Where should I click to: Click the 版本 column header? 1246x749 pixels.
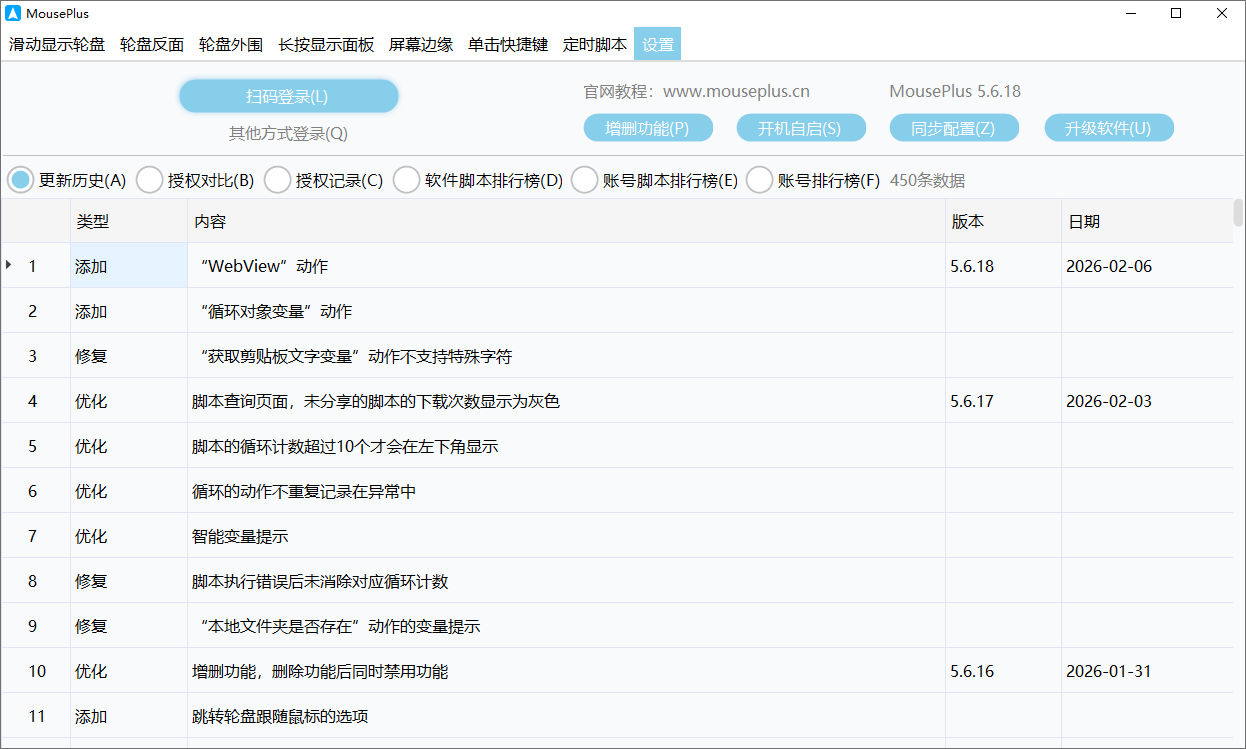click(969, 221)
